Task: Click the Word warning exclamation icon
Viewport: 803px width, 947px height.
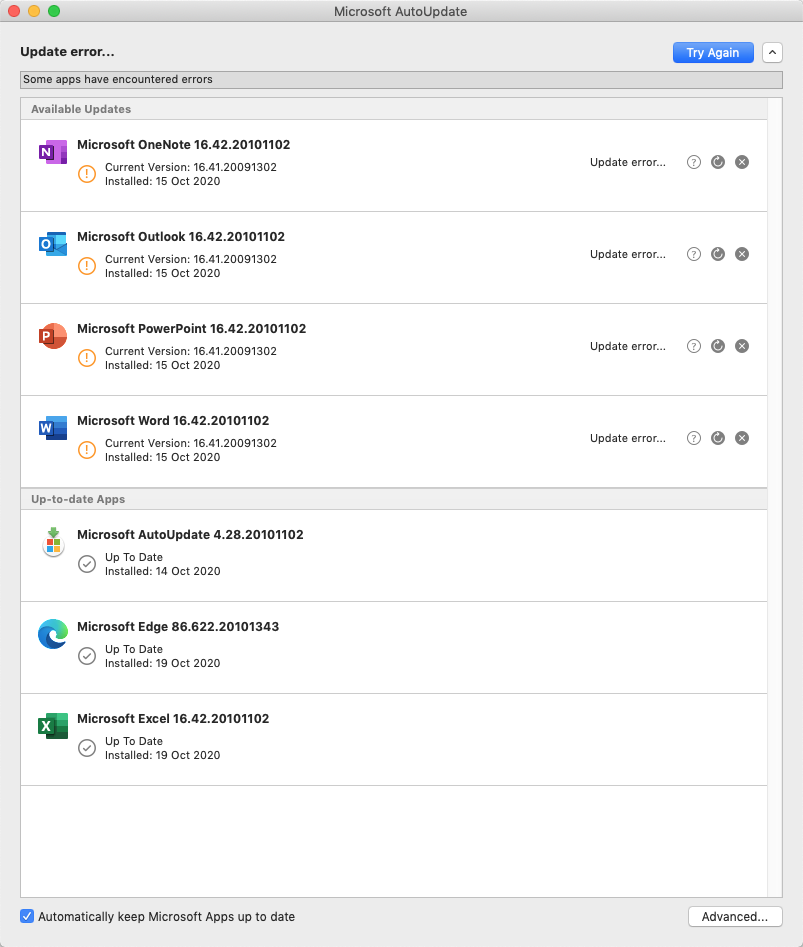Action: [x=87, y=450]
